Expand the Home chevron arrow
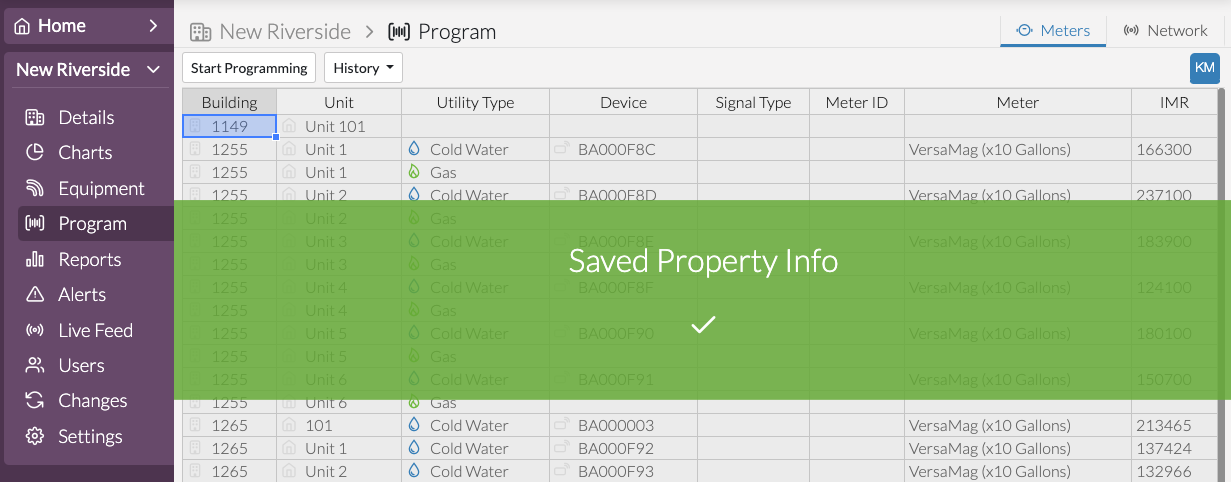The image size is (1231, 482). coord(153,26)
